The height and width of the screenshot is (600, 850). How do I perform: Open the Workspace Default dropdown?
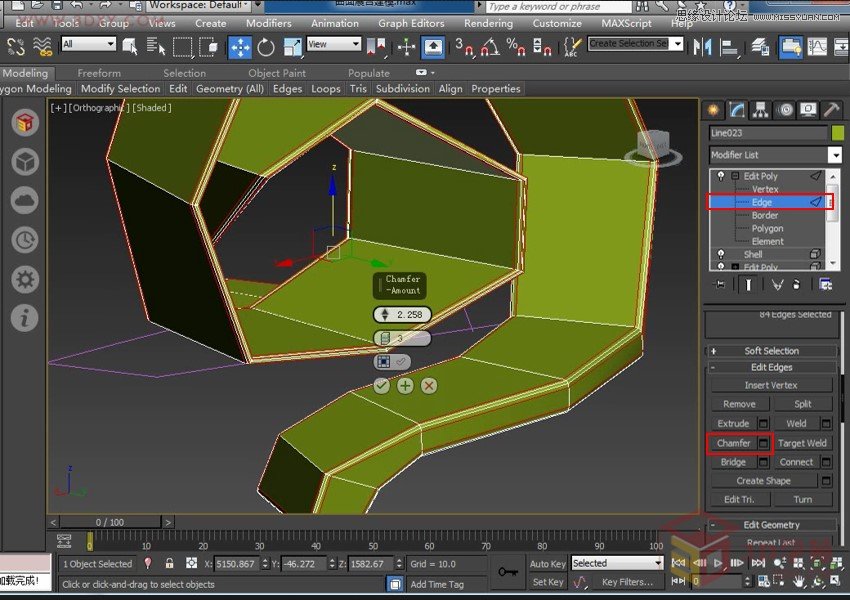[x=204, y=5]
